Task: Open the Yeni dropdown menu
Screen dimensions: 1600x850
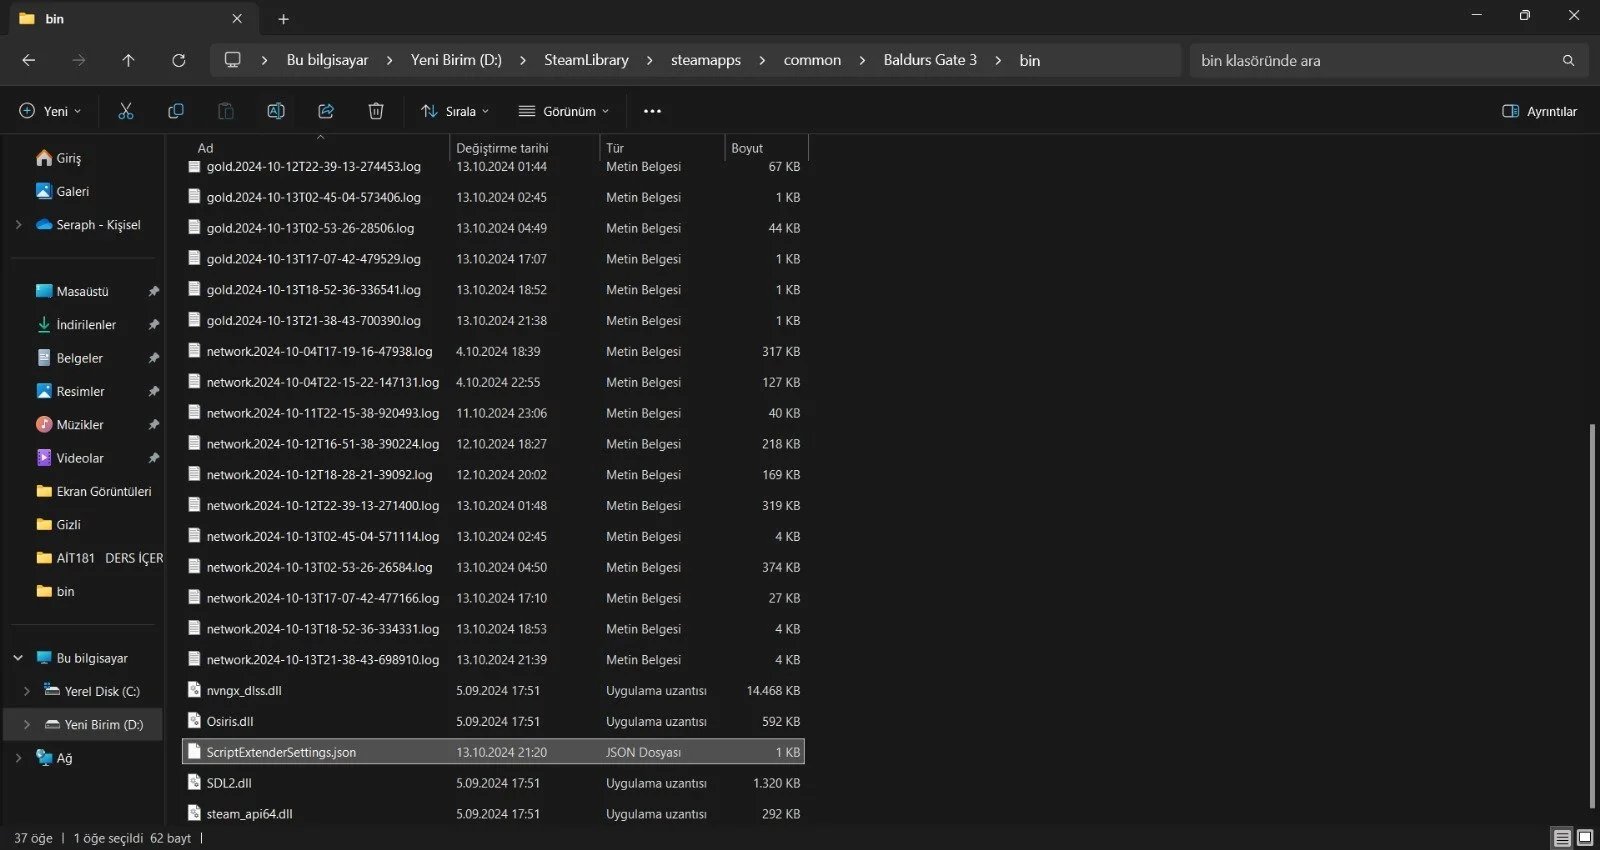Action: (x=50, y=111)
